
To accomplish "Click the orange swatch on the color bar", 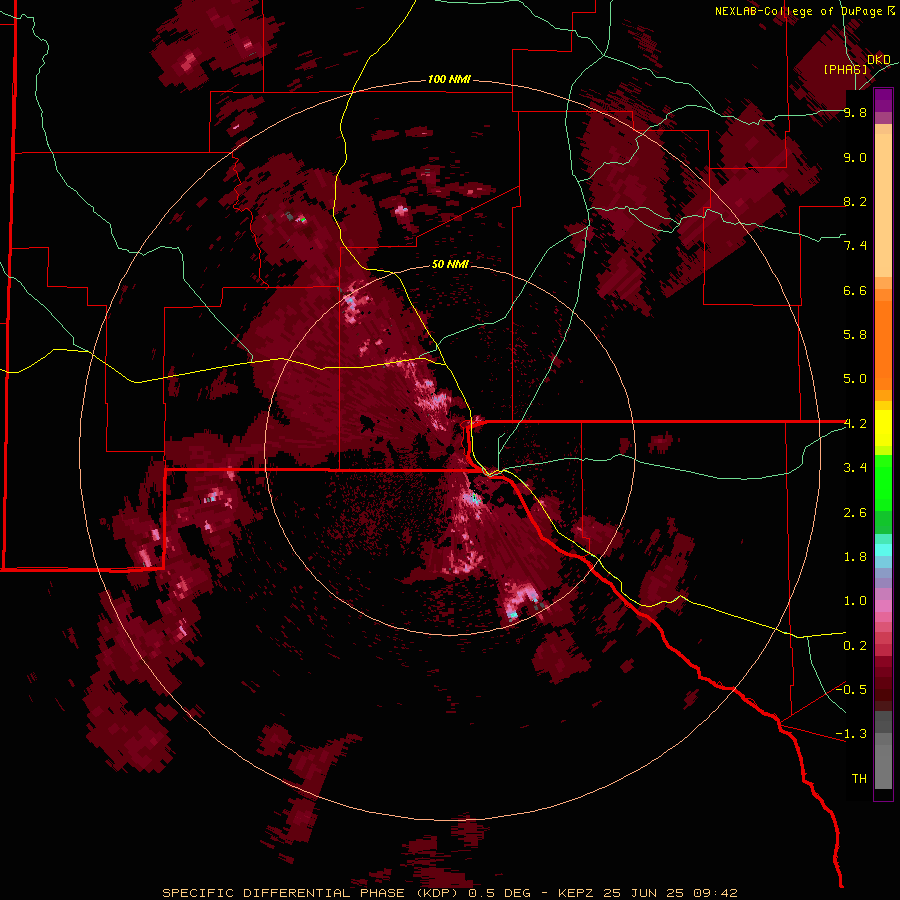I will pyautogui.click(x=883, y=346).
